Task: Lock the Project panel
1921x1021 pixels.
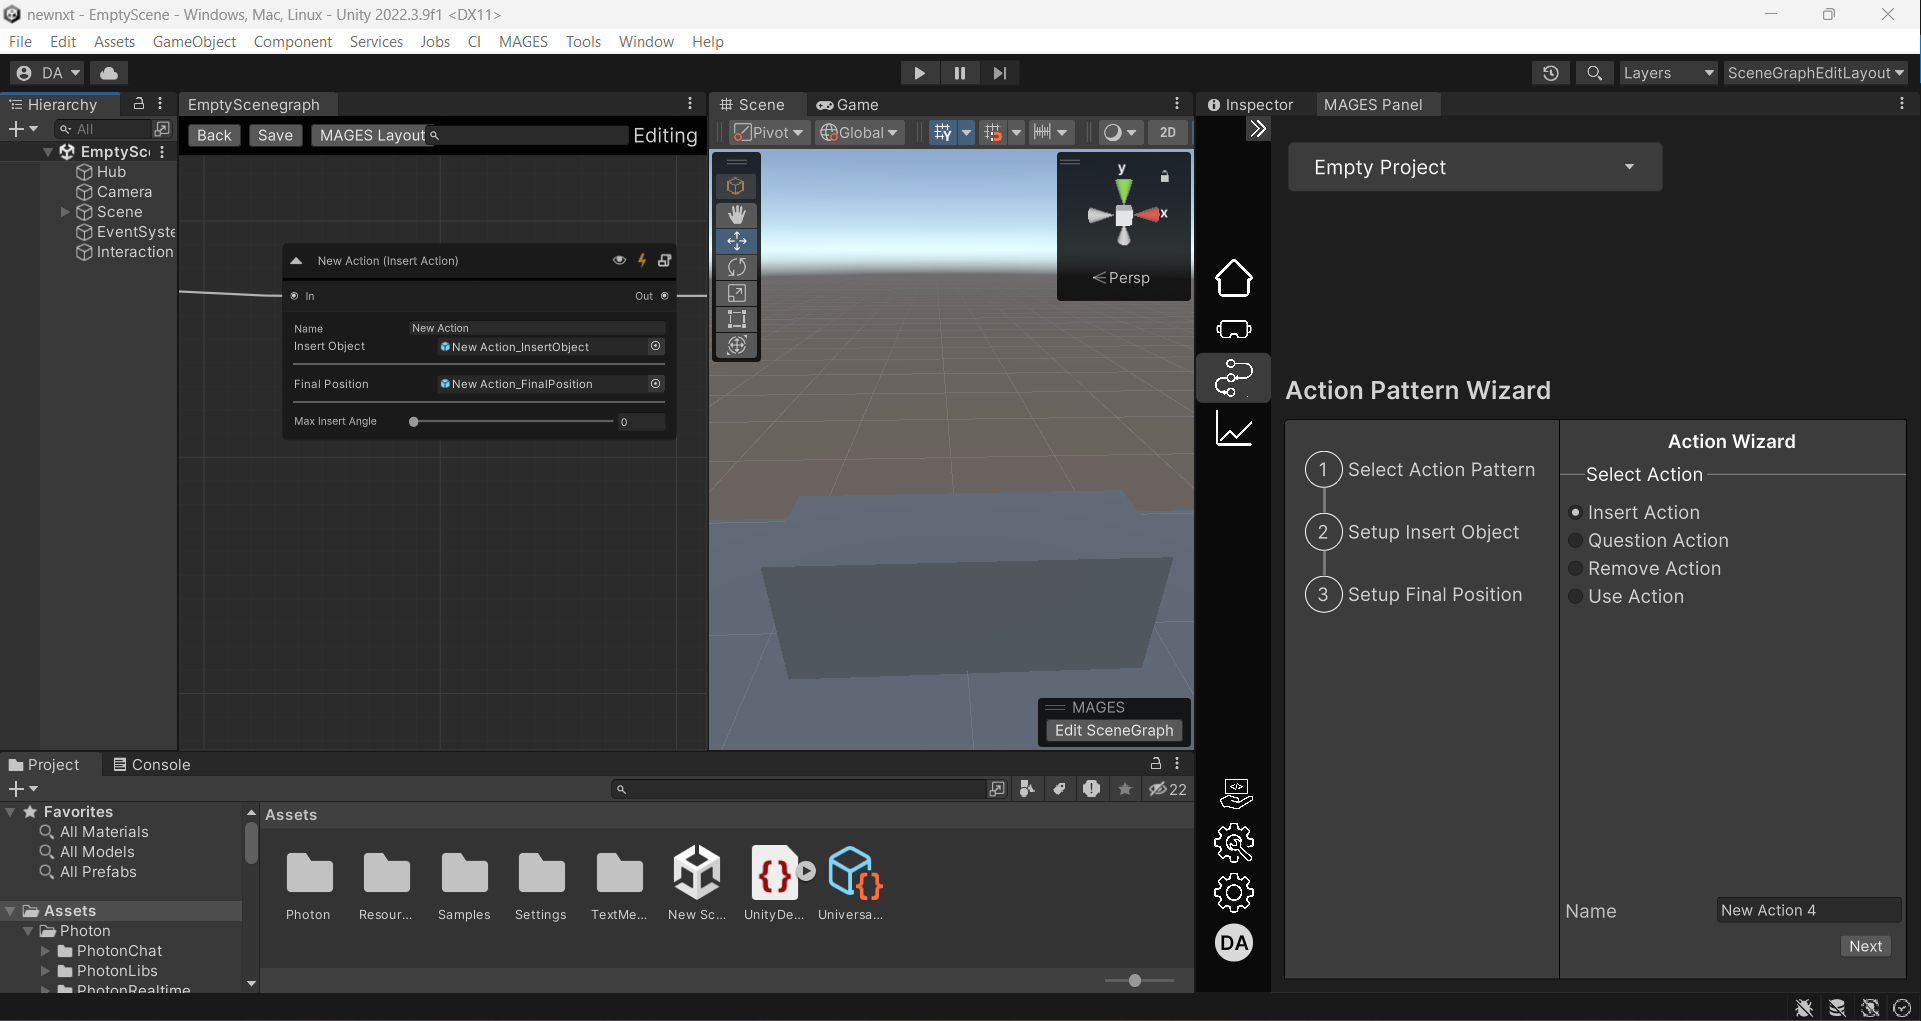Action: click(x=1156, y=763)
